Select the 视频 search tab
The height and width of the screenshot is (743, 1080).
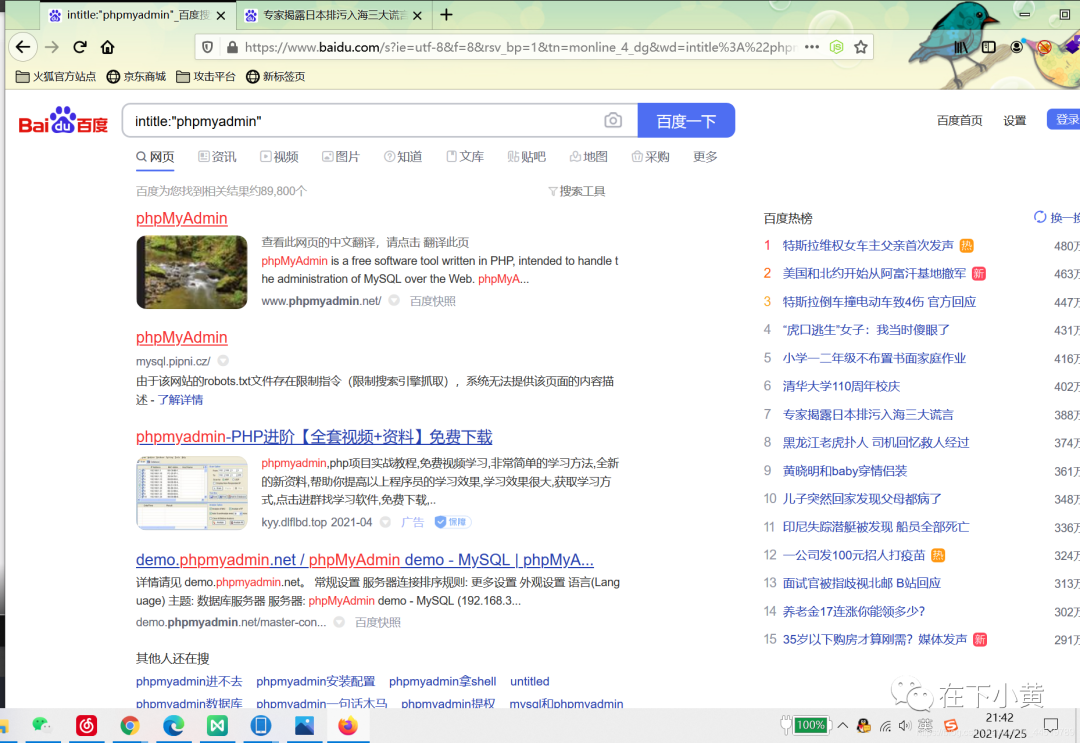(279, 157)
